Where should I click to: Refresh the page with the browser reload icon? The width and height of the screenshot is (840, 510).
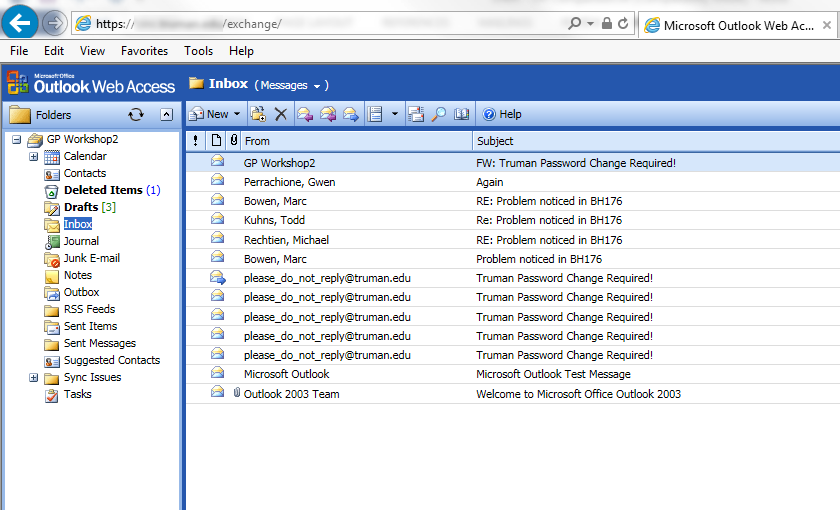click(x=623, y=23)
